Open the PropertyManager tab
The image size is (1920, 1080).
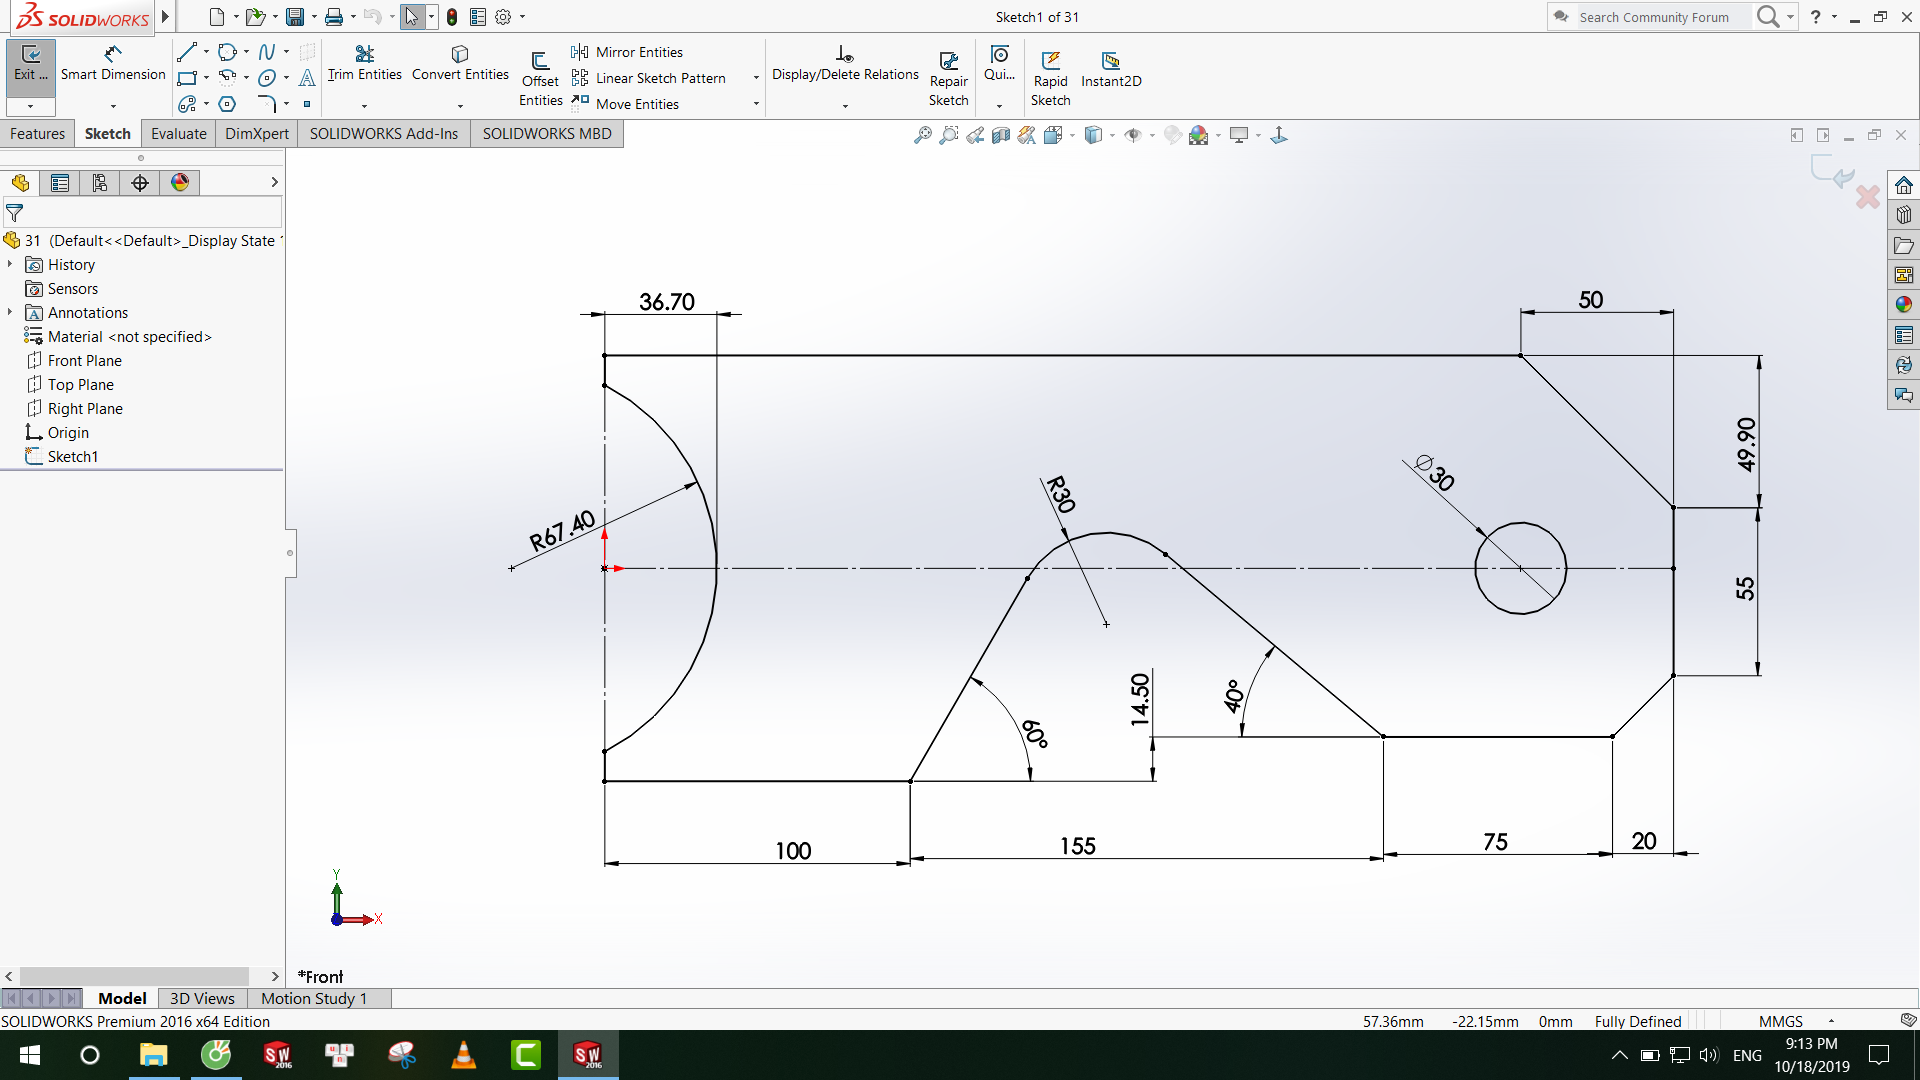pyautogui.click(x=60, y=182)
